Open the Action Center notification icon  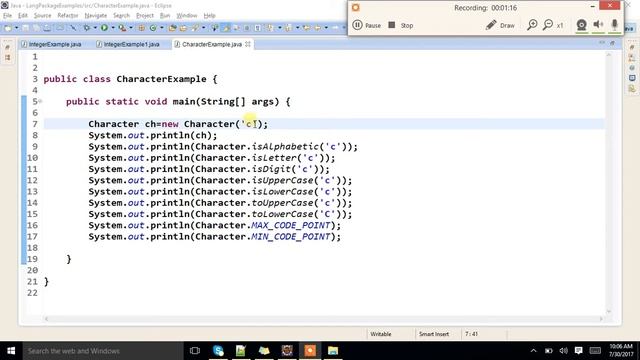tap(578, 351)
